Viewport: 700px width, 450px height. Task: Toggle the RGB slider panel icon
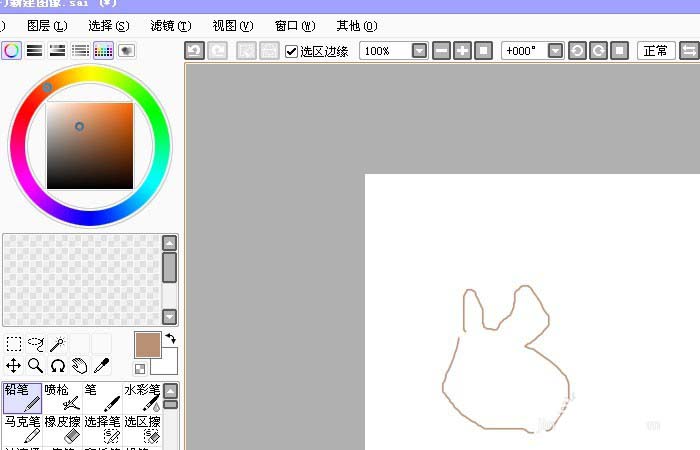(34, 51)
